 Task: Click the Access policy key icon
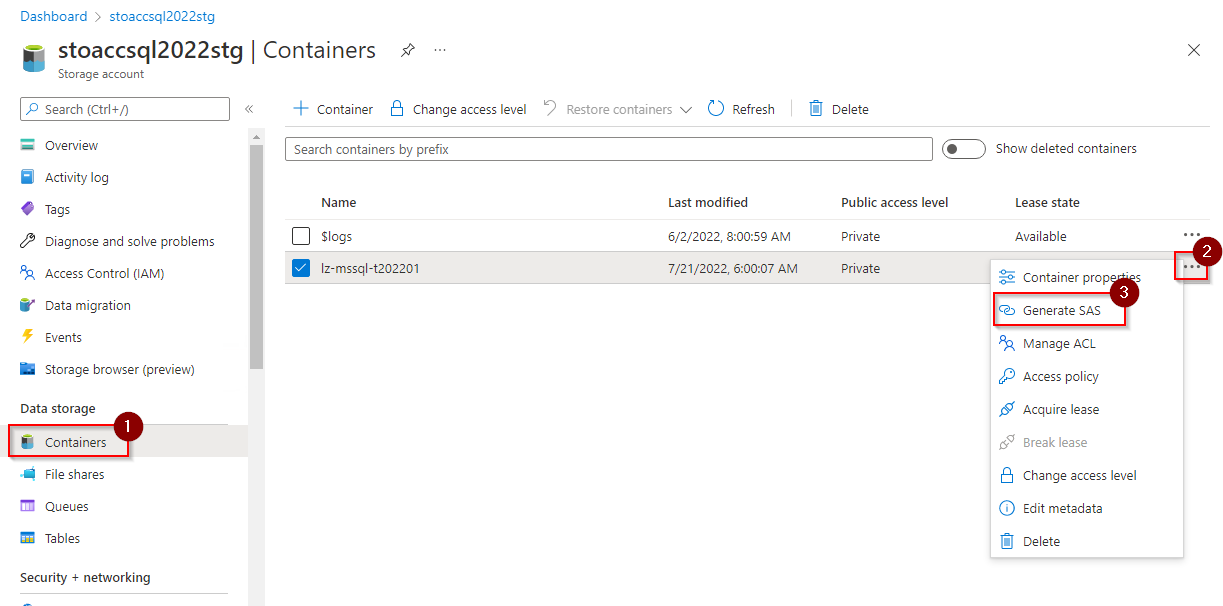pyautogui.click(x=1007, y=377)
